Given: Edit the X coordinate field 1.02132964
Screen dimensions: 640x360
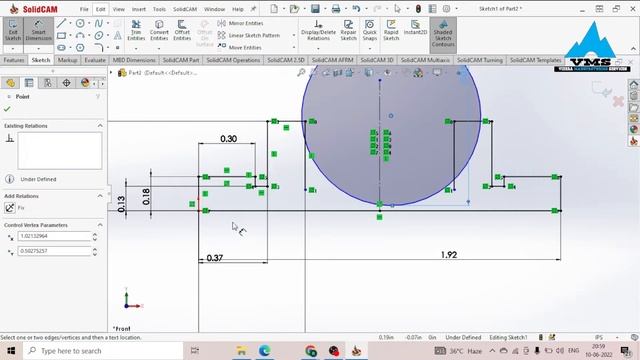Looking at the screenshot, I should click(54, 236).
